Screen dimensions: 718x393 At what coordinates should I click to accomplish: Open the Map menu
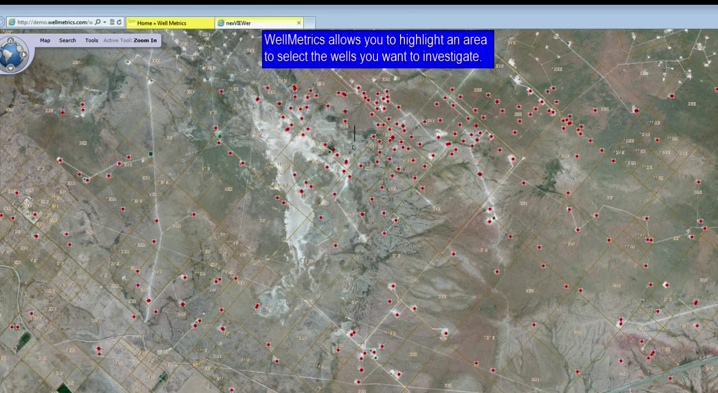point(45,40)
